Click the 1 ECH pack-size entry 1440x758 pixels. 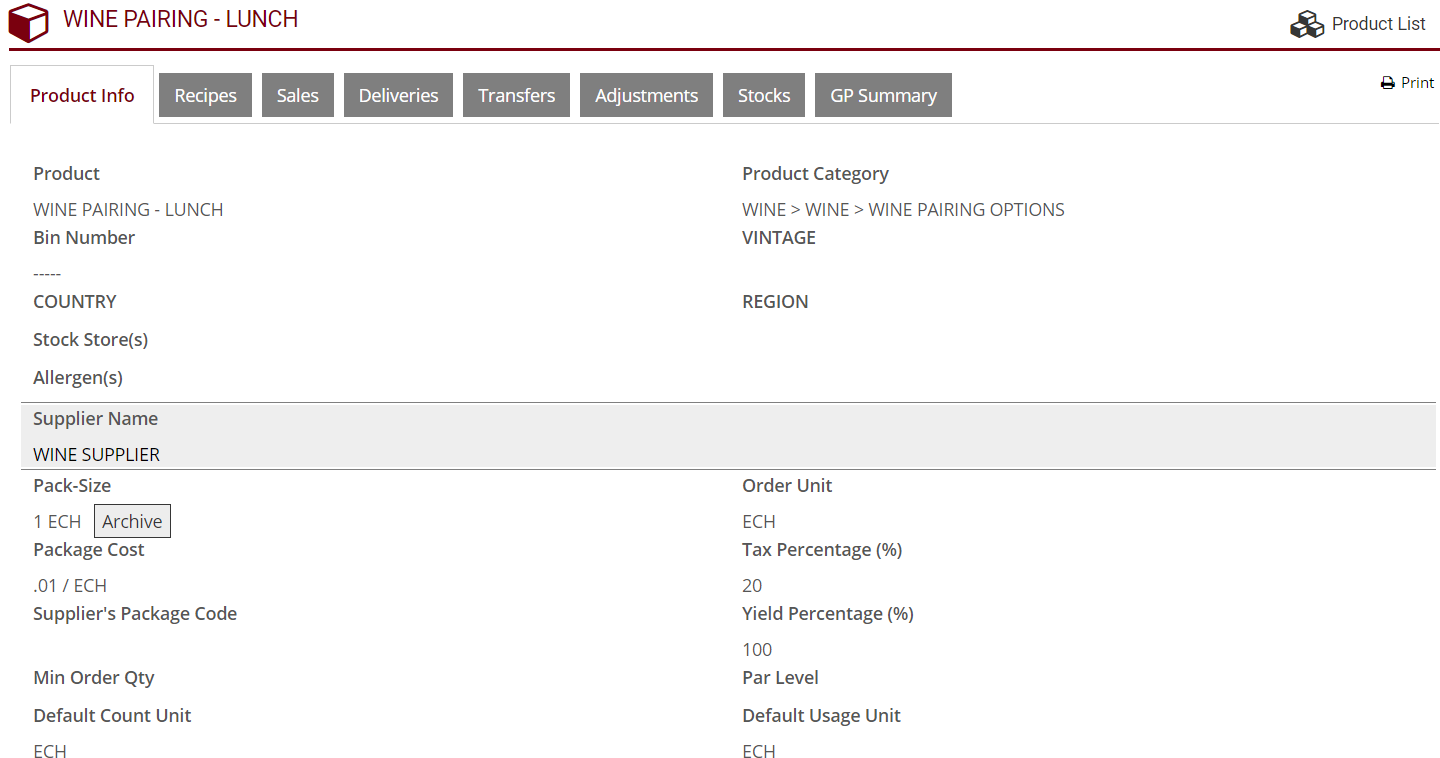click(57, 520)
